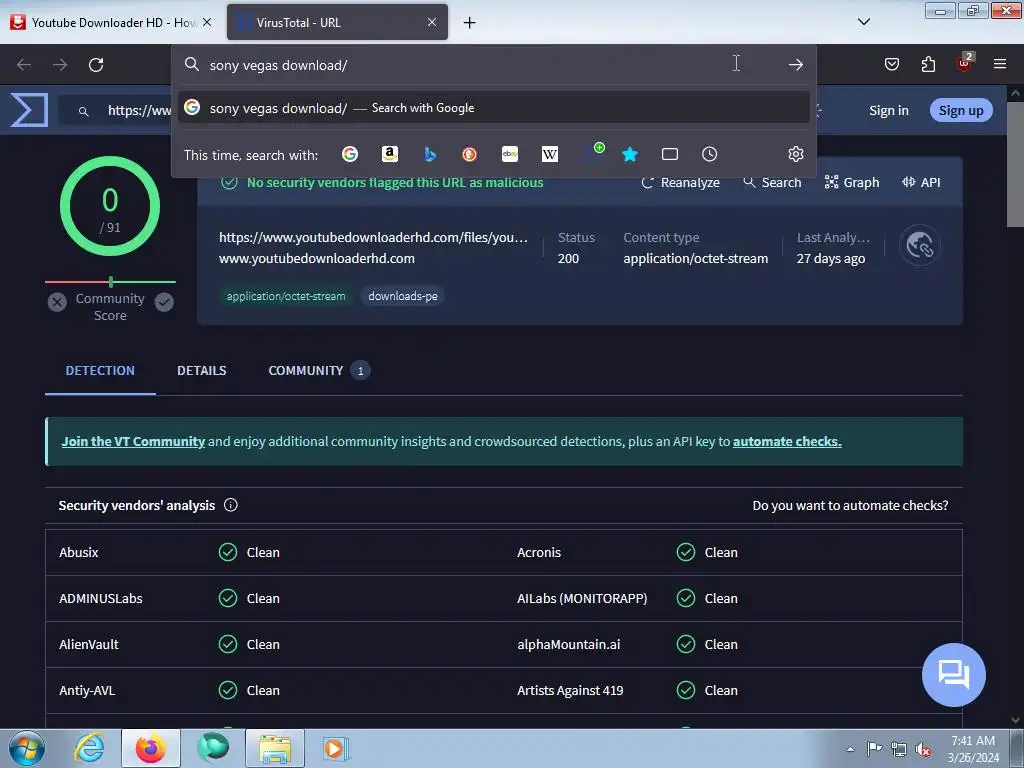This screenshot has height=768, width=1024.
Task: Switch to Youtube Downloader HD browser tab
Action: 111,22
